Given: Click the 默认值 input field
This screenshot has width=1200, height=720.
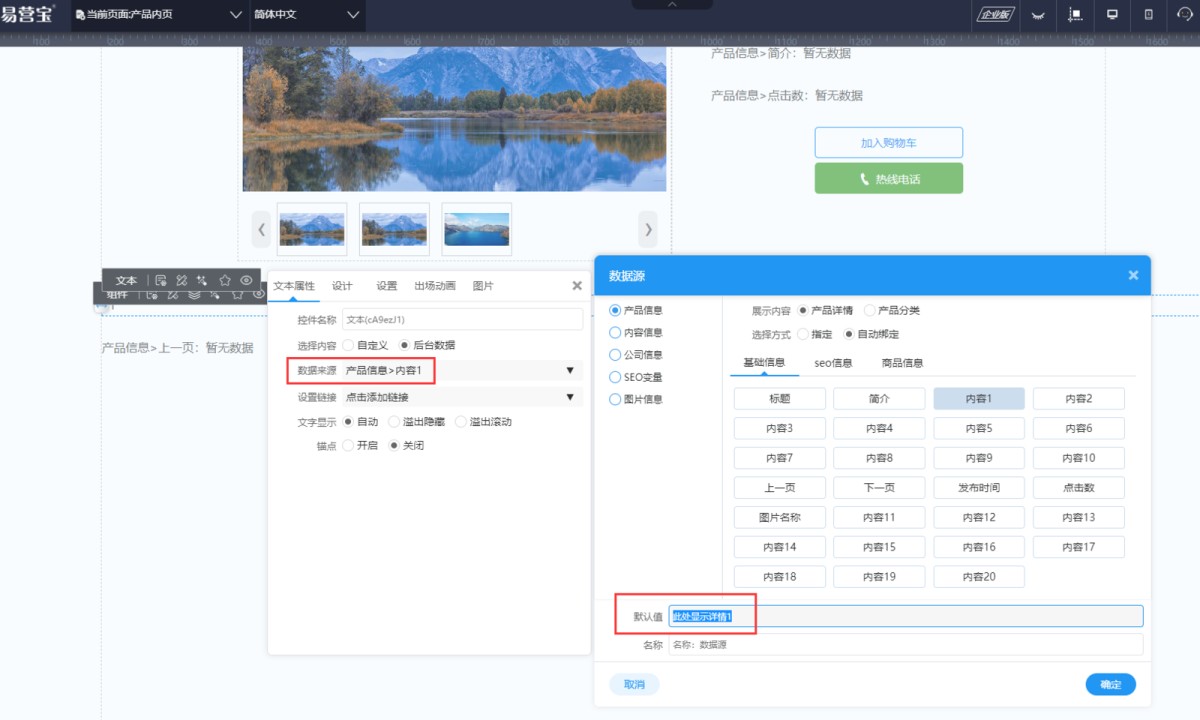Looking at the screenshot, I should [905, 616].
